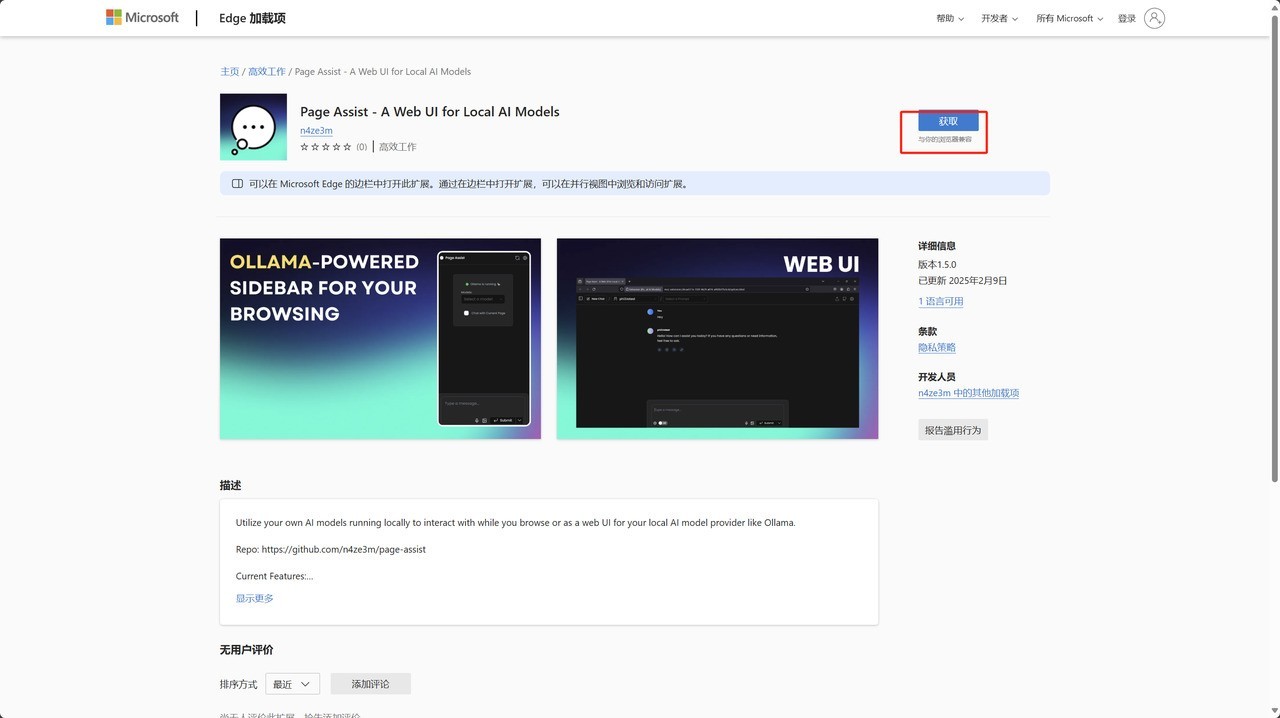1280x718 pixels.
Task: Click the 获取 button
Action: [x=948, y=121]
